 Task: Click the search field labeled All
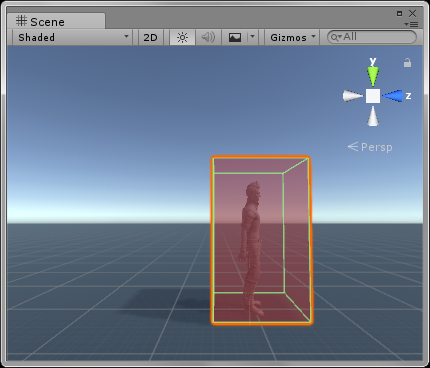click(372, 37)
